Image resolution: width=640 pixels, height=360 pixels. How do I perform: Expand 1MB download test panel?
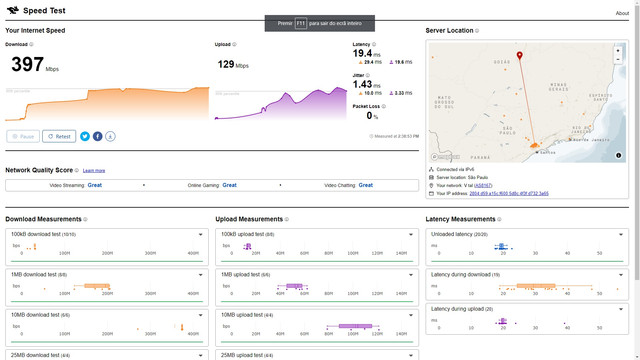[x=200, y=275]
